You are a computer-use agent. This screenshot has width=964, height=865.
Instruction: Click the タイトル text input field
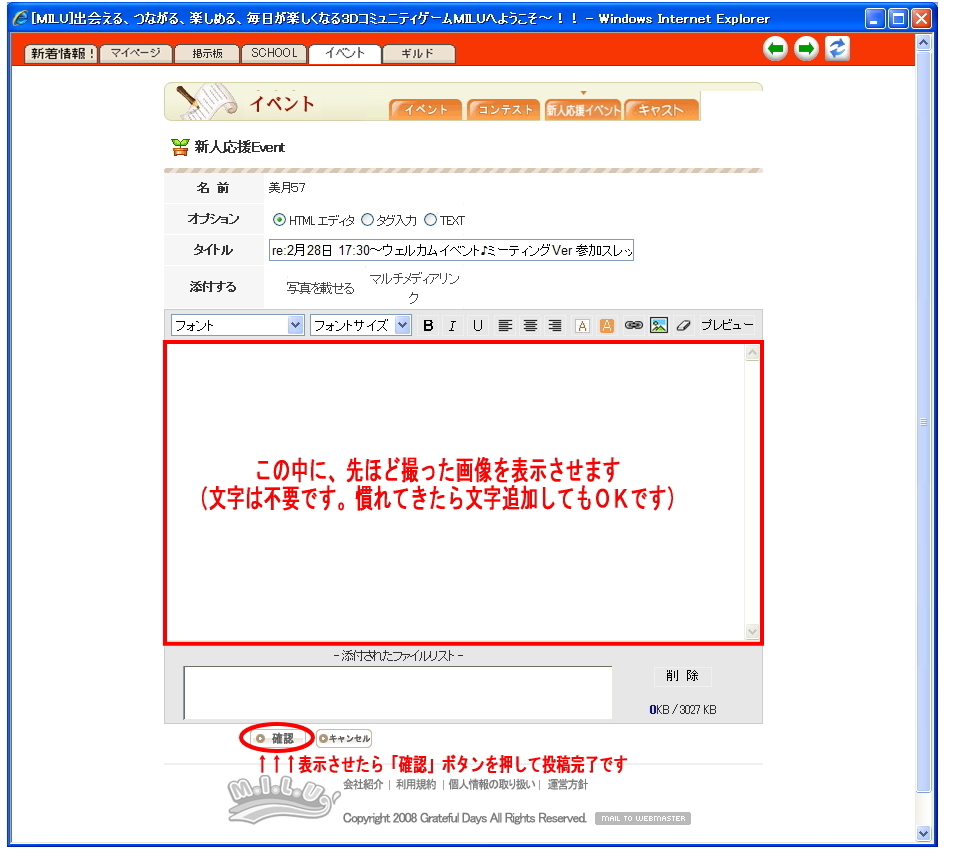[451, 250]
